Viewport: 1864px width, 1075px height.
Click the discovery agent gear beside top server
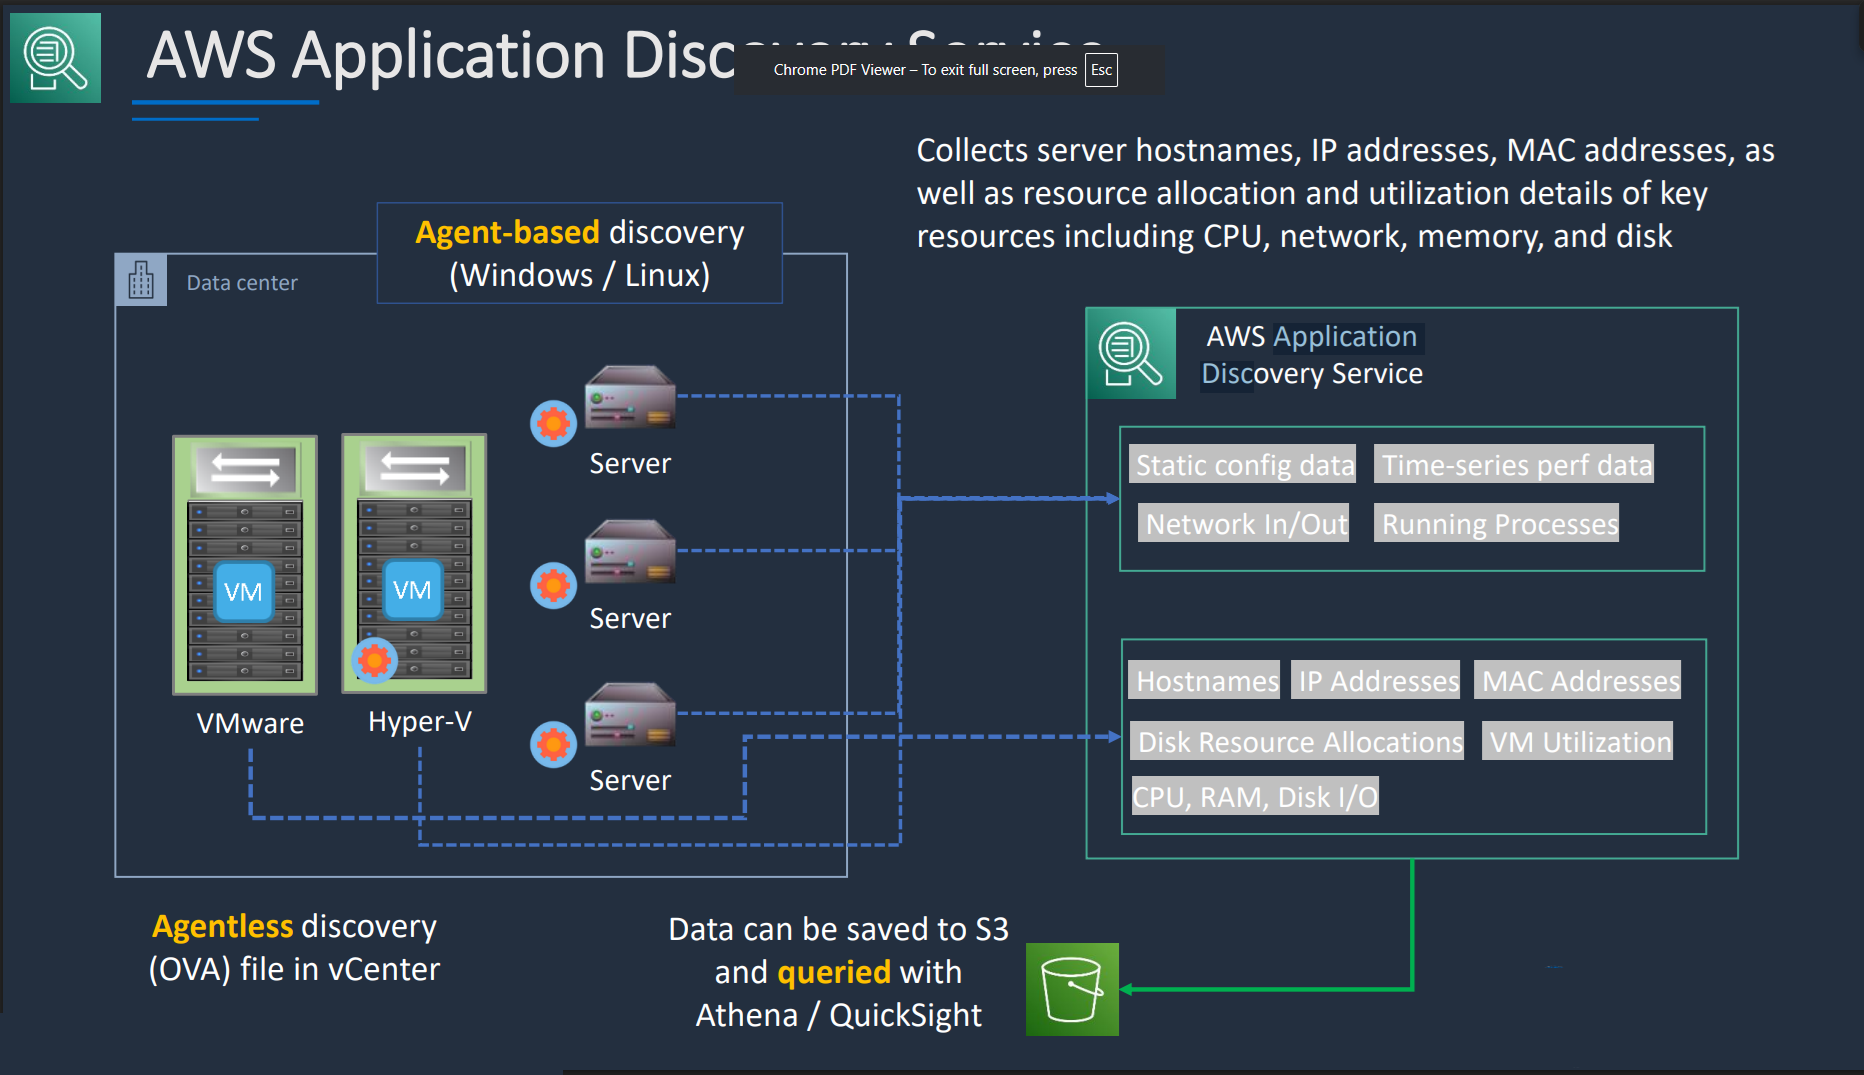553,424
